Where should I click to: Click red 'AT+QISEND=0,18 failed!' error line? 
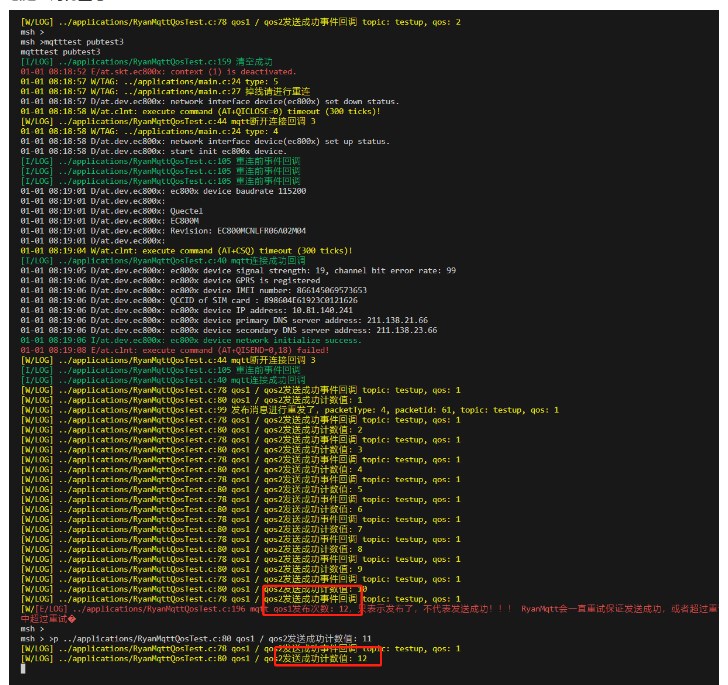click(175, 350)
